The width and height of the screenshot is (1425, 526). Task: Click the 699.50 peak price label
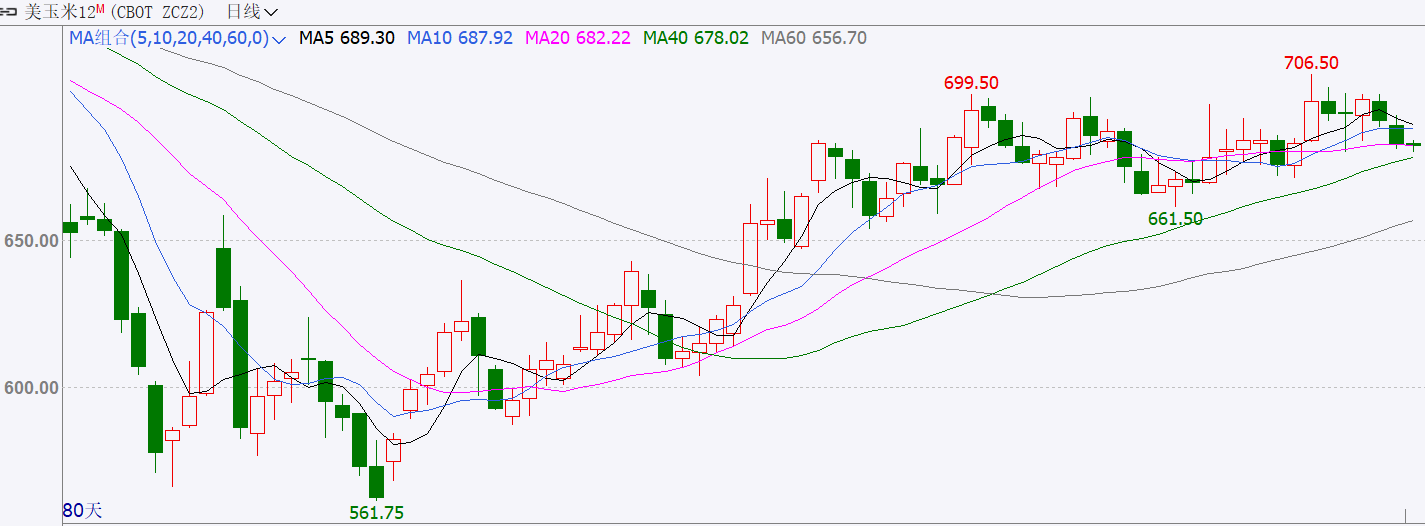point(971,82)
